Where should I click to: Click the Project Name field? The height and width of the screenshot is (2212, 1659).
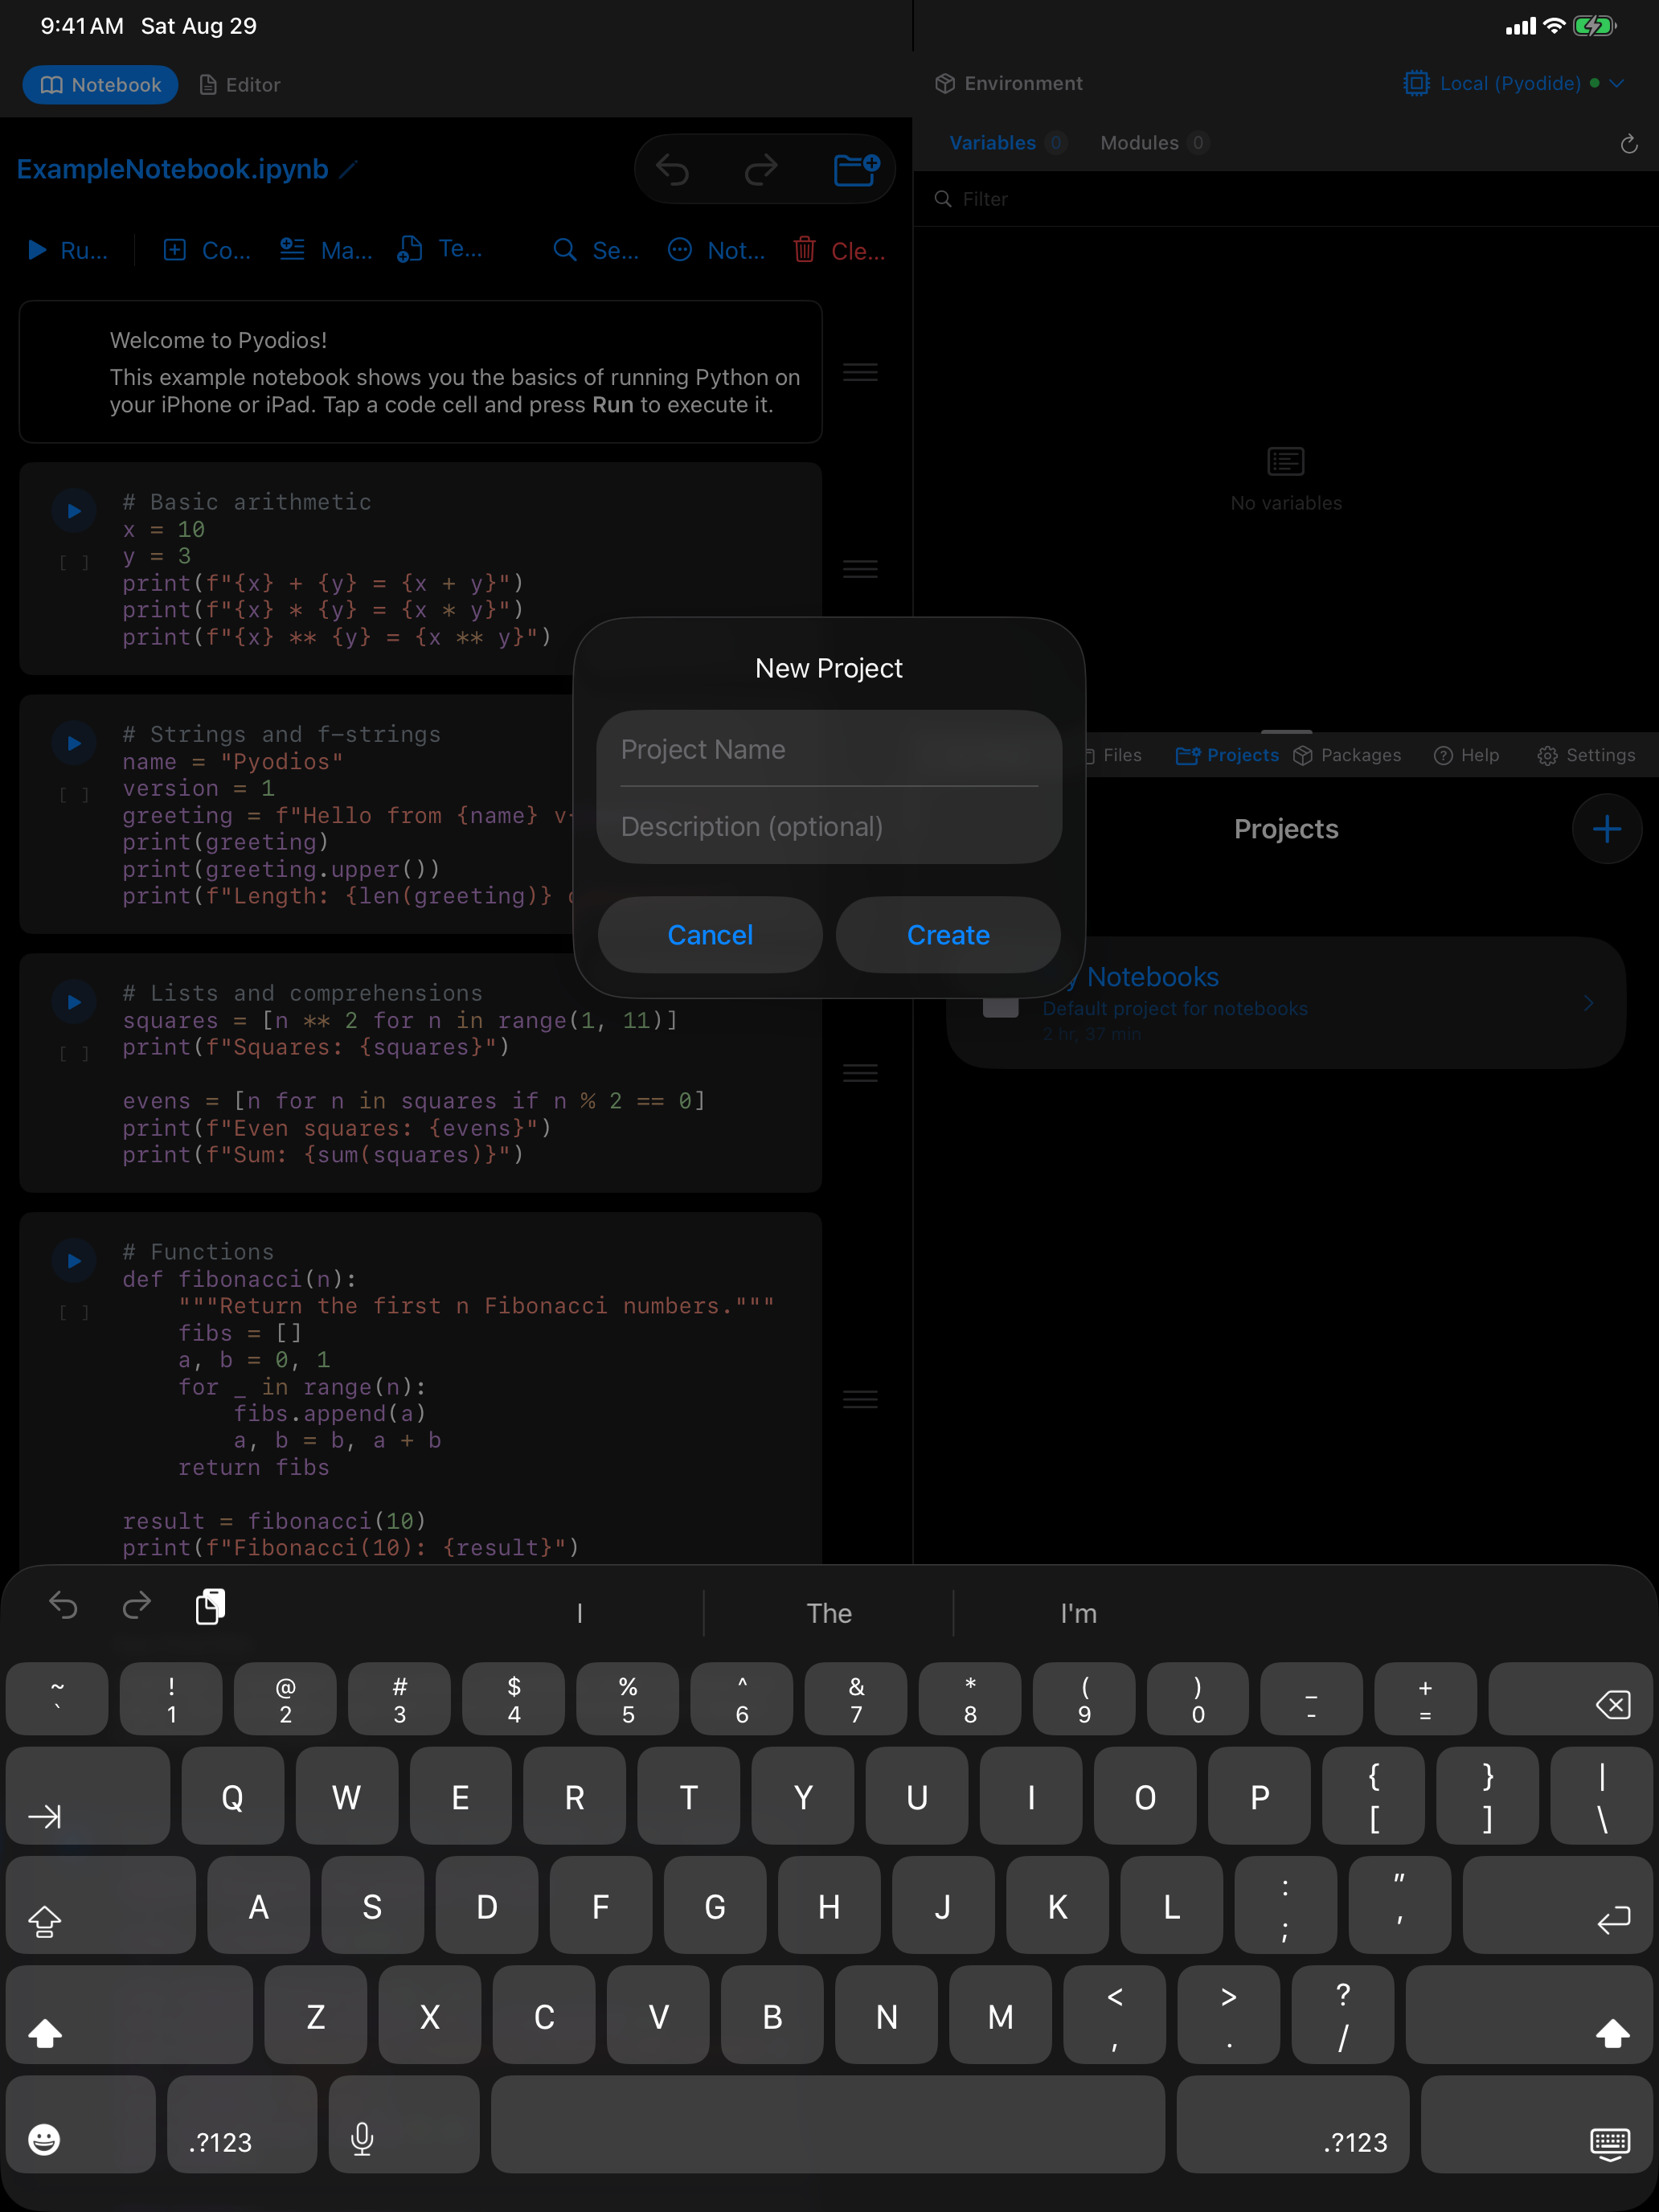pyautogui.click(x=829, y=749)
